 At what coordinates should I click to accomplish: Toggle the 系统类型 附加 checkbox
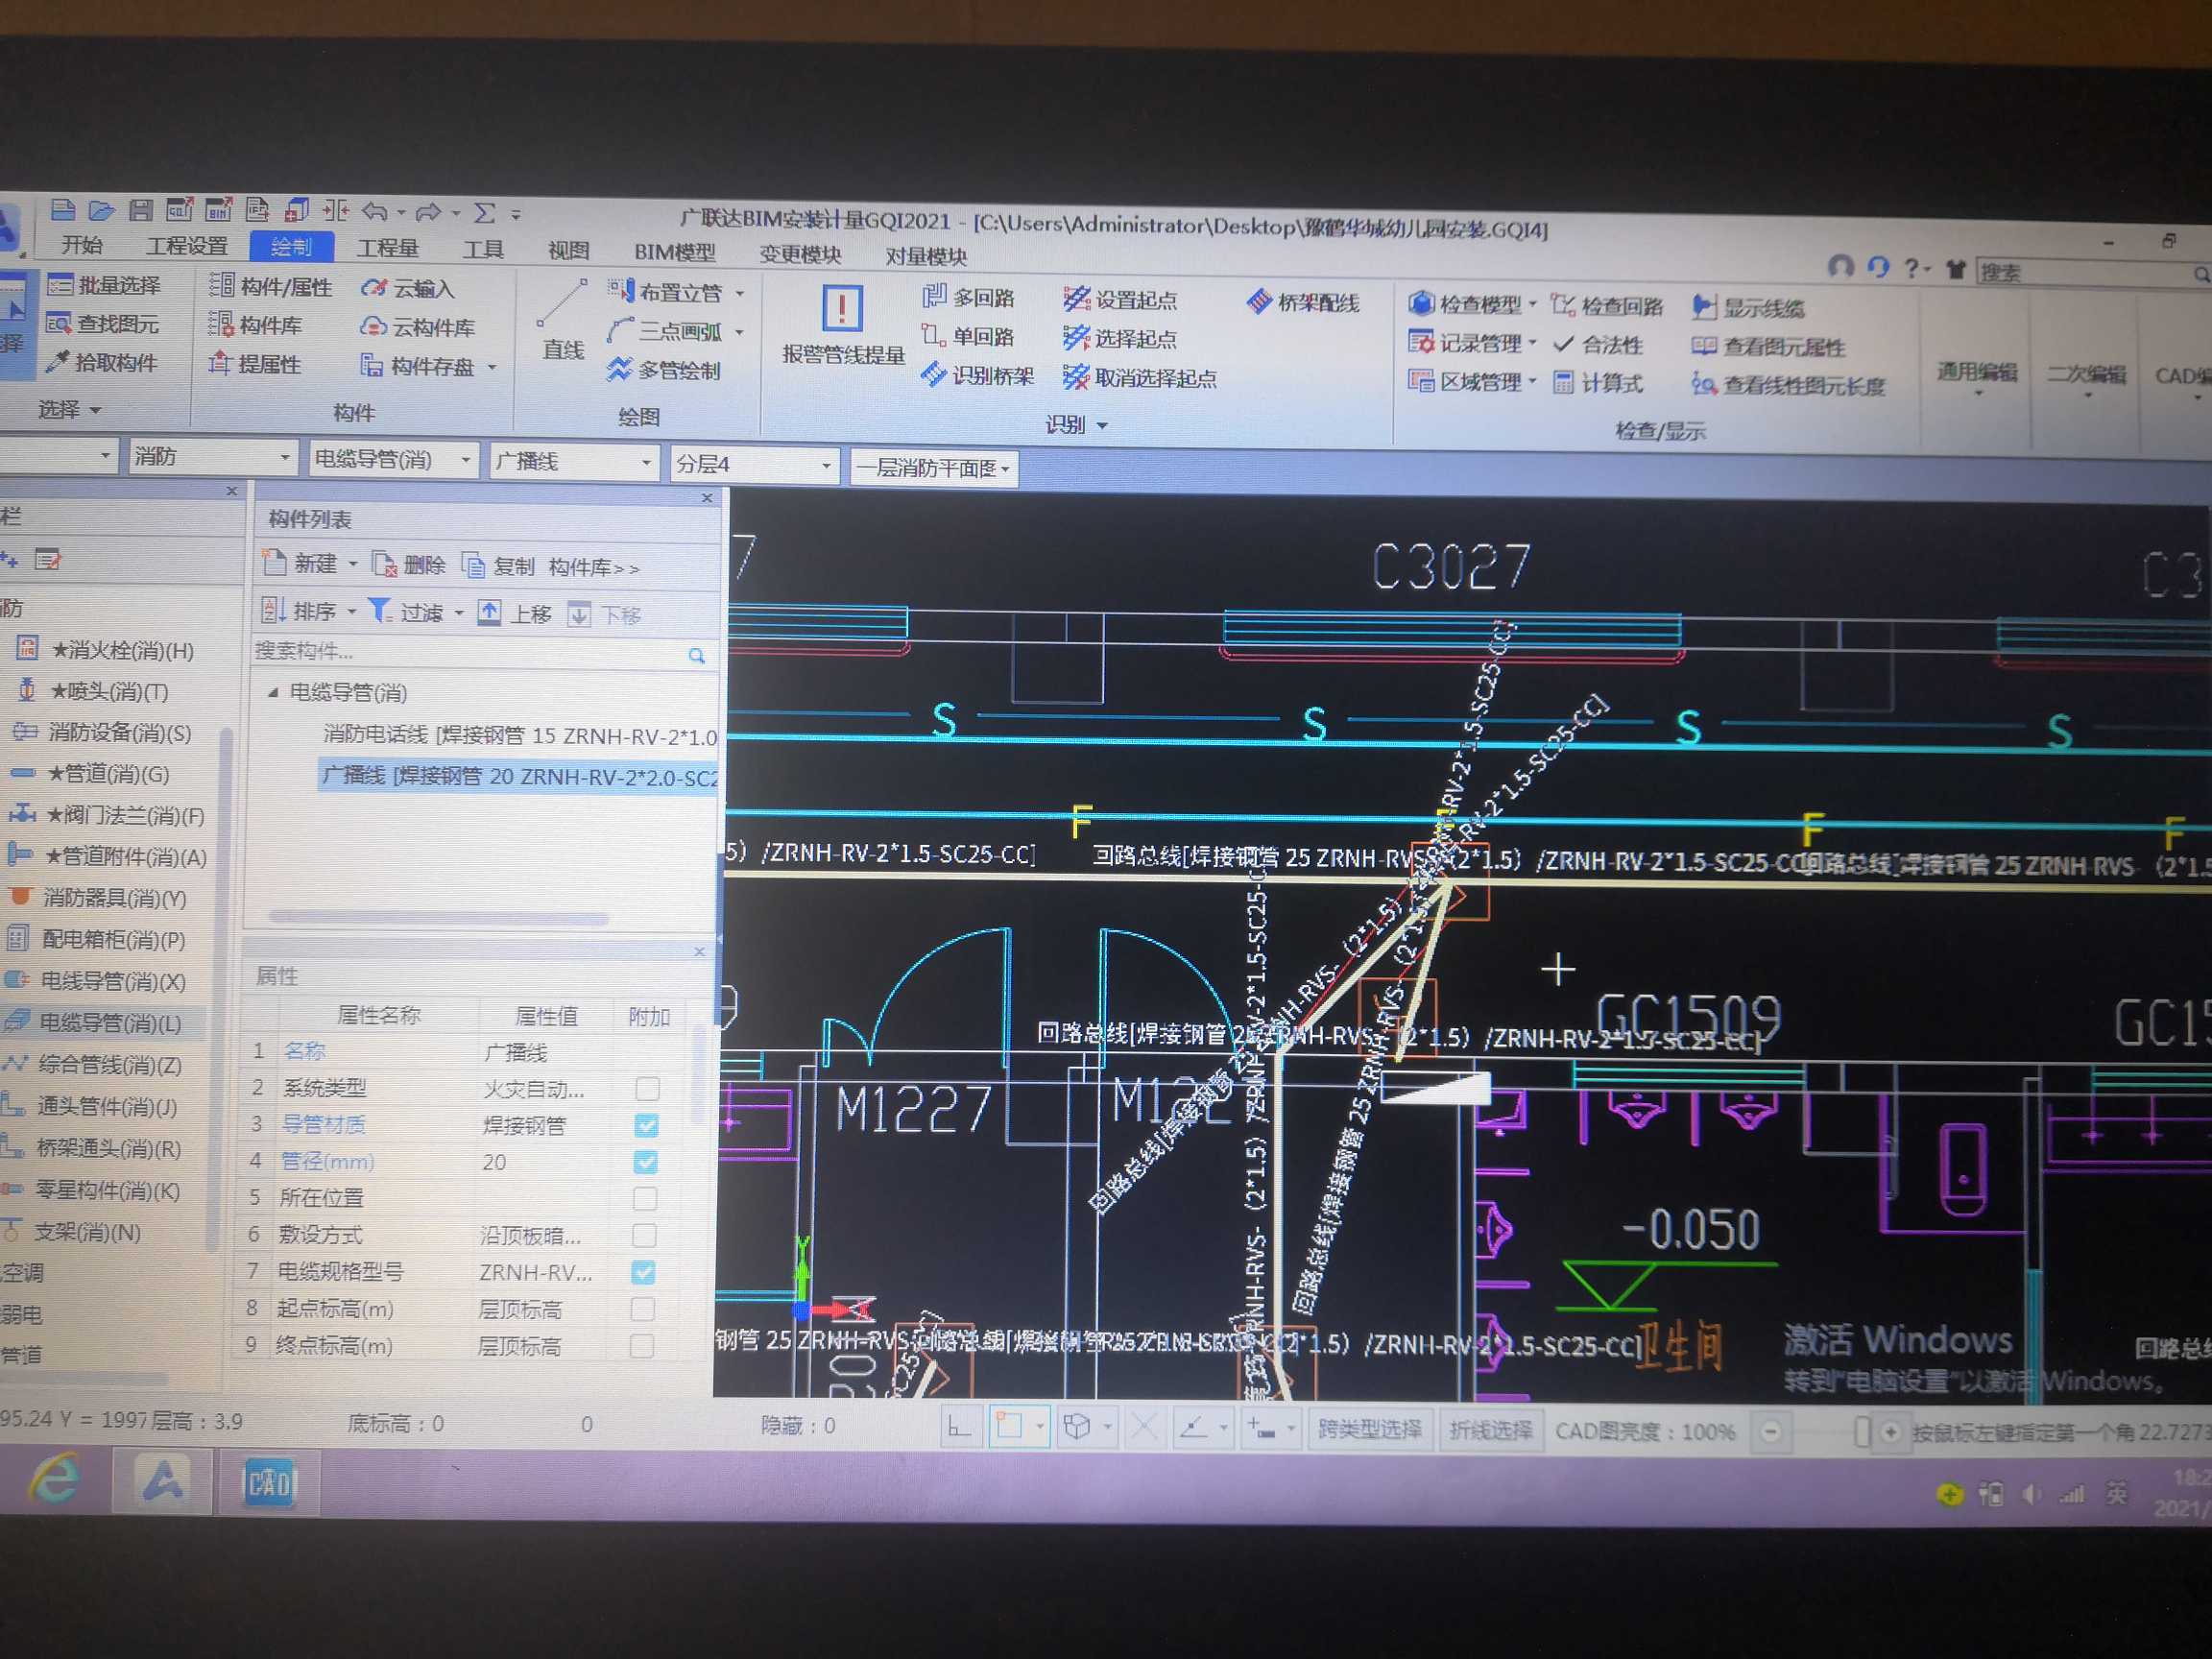pyautogui.click(x=648, y=1088)
